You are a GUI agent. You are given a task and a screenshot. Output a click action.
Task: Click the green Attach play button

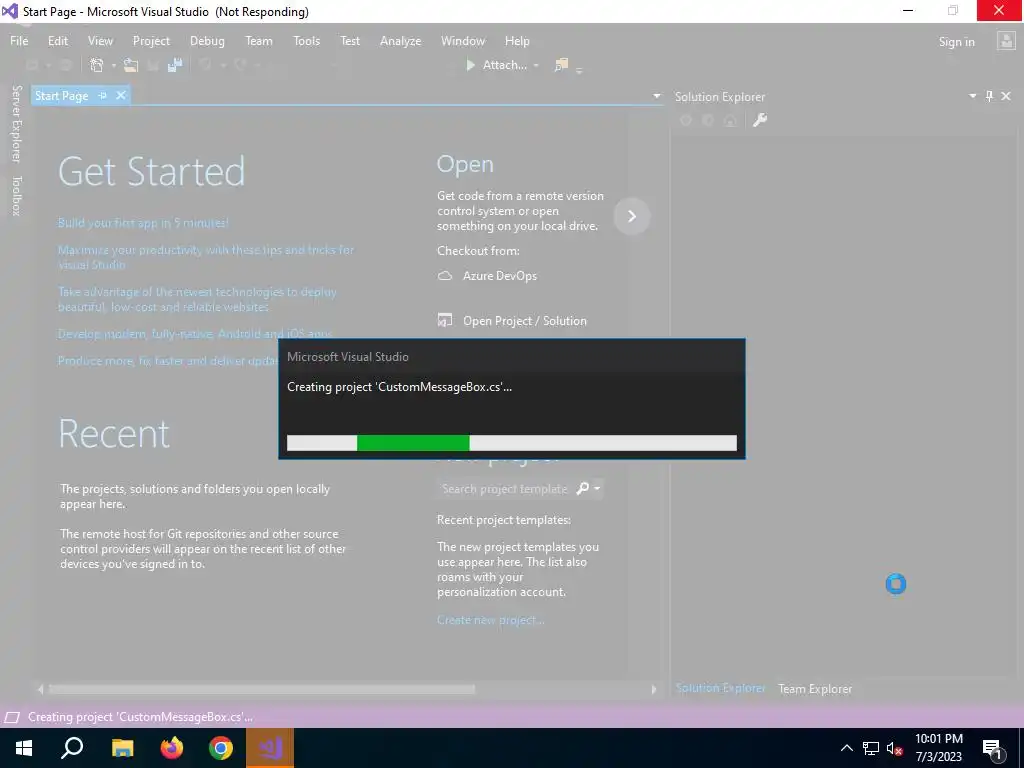[x=470, y=65]
